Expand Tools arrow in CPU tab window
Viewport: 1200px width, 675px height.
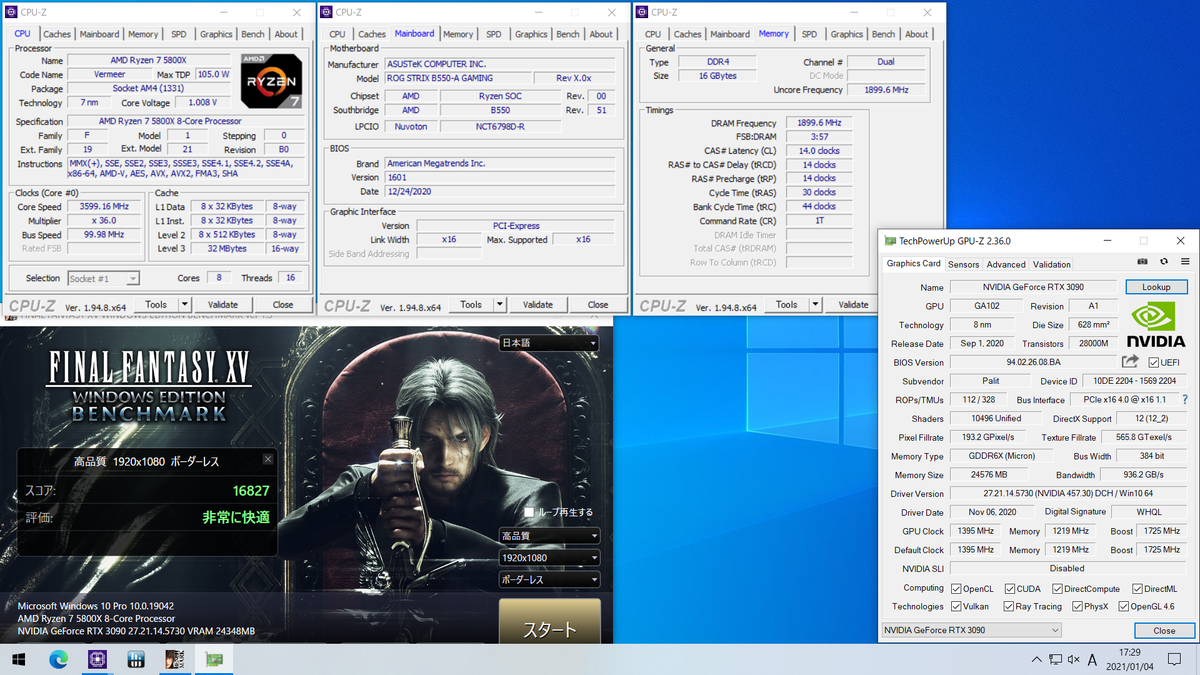pyautogui.click(x=184, y=304)
